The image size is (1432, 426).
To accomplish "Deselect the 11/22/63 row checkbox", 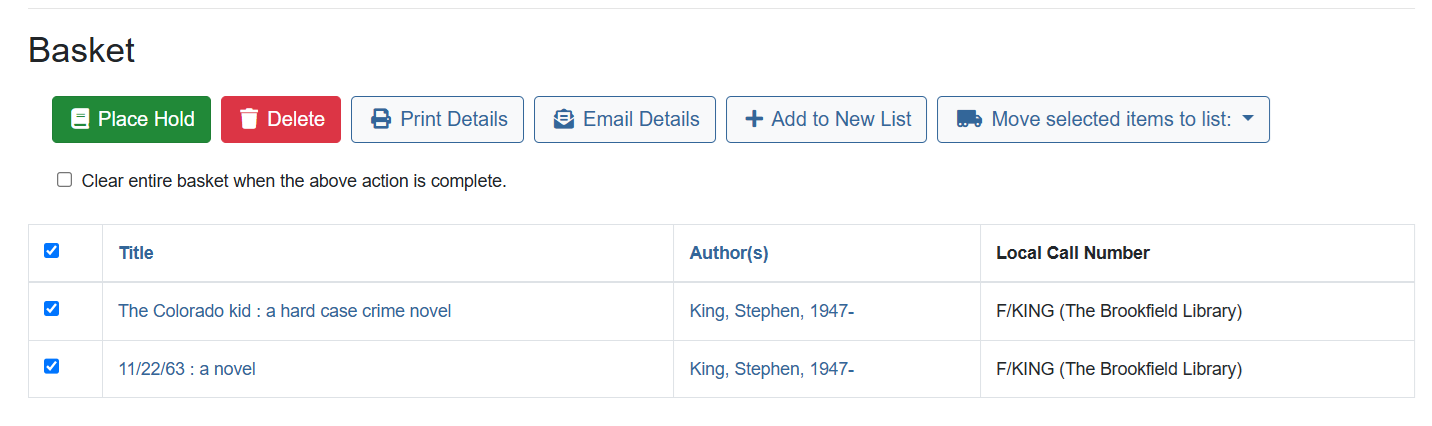I will click(x=52, y=366).
